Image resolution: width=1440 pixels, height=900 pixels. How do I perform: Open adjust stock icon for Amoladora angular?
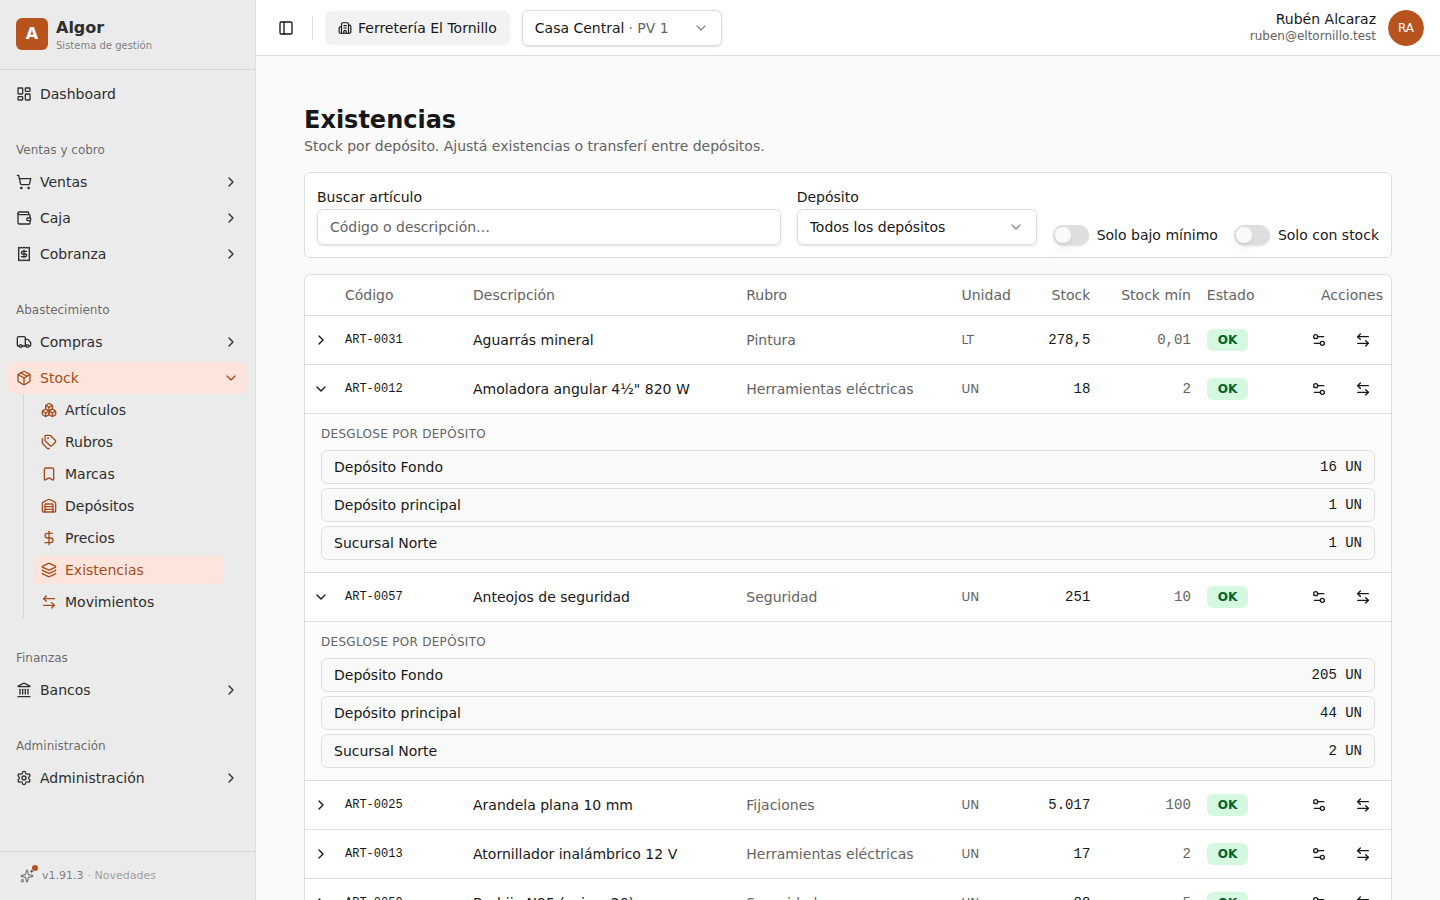pos(1319,389)
